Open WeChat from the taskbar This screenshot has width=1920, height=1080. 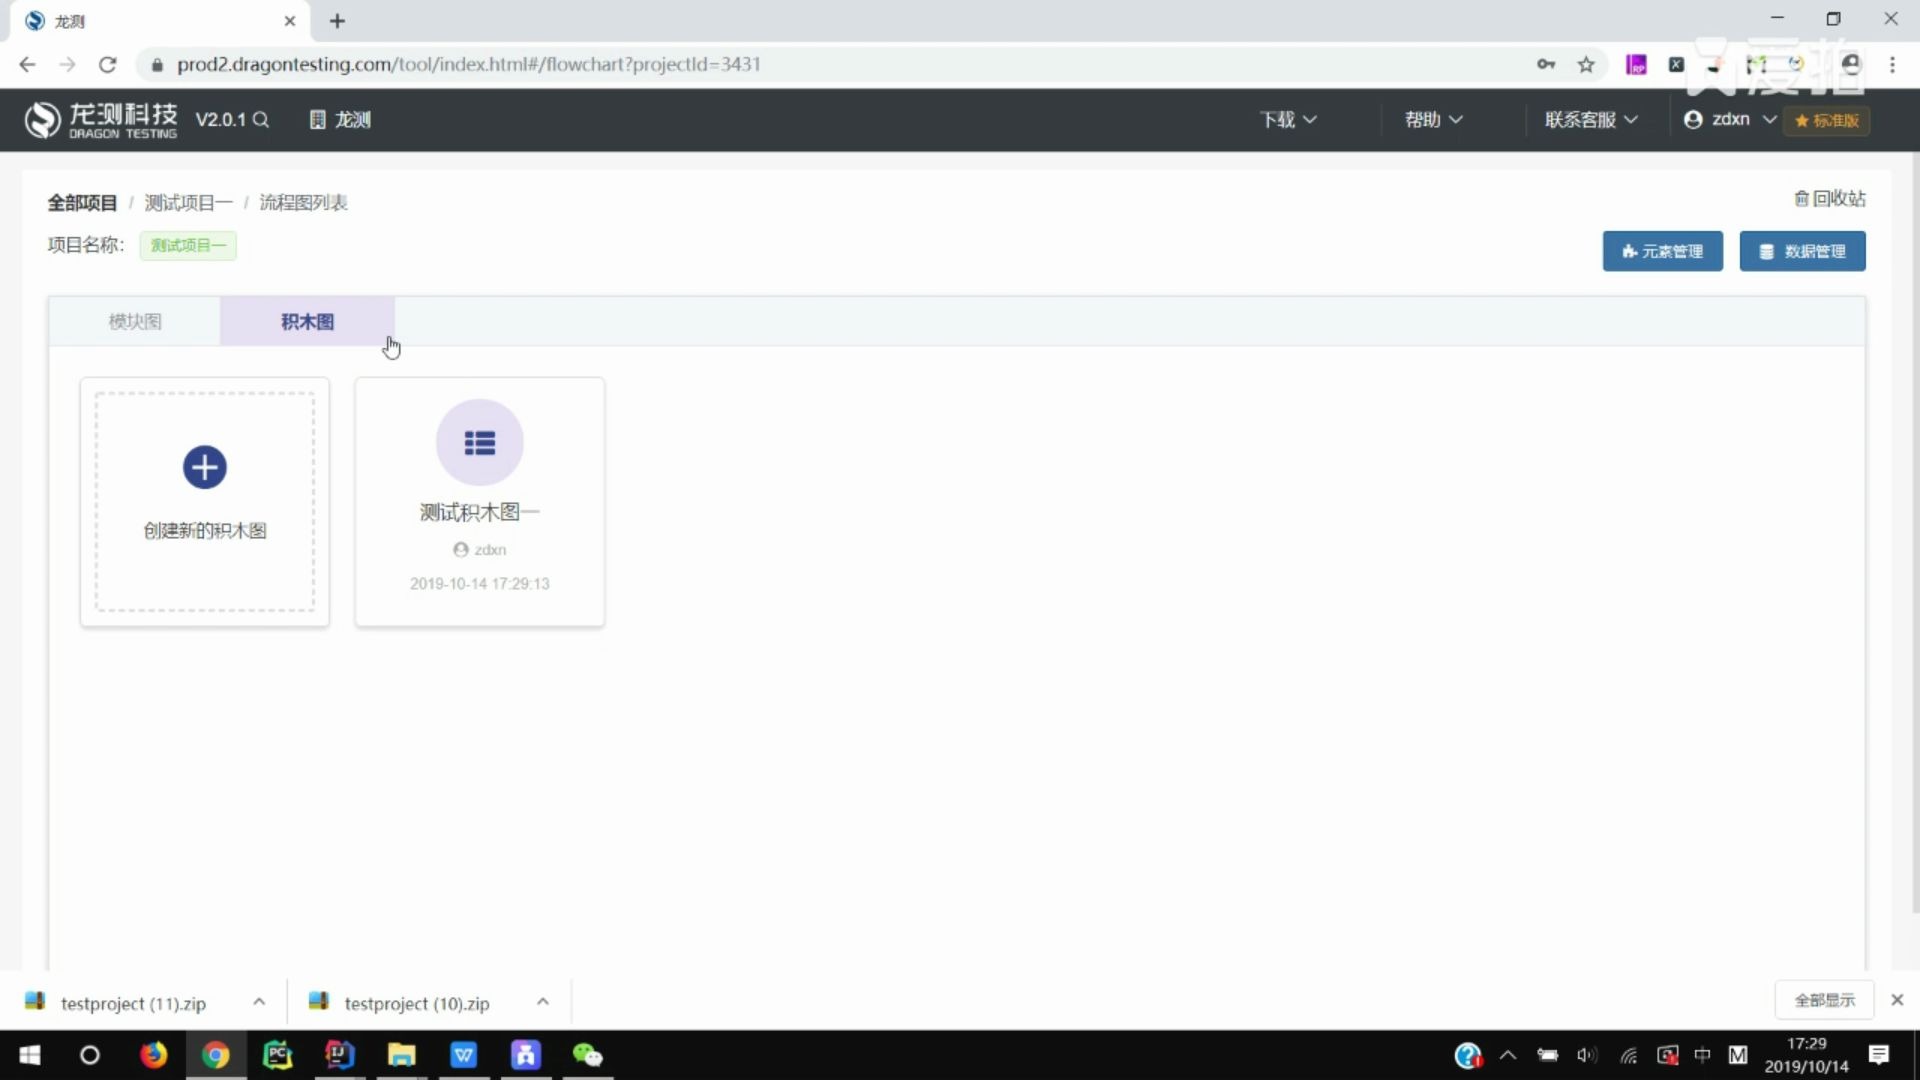click(x=587, y=1055)
